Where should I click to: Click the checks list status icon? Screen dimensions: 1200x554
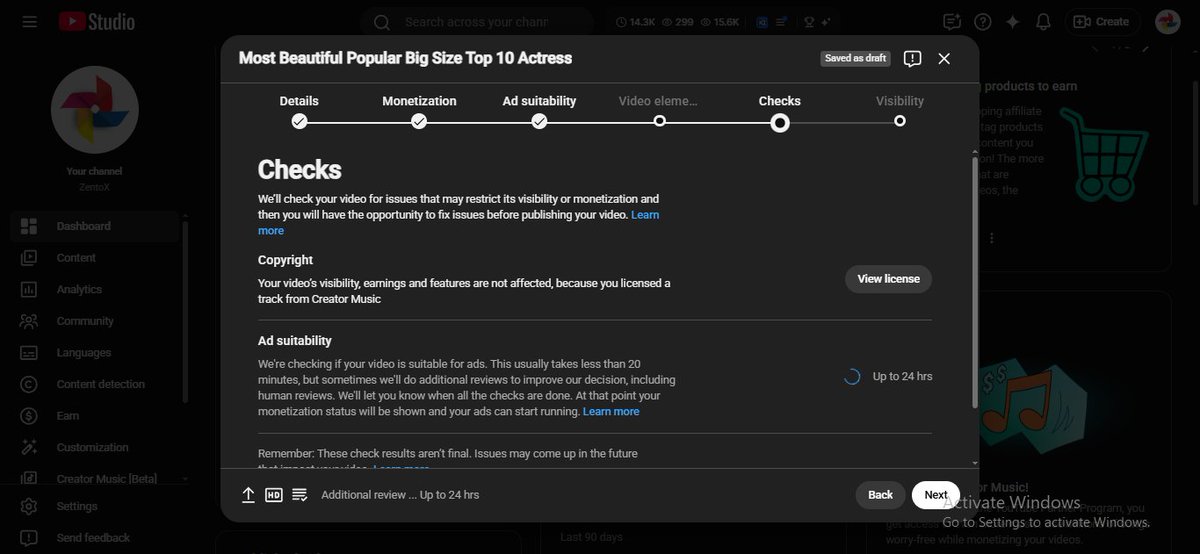click(299, 495)
